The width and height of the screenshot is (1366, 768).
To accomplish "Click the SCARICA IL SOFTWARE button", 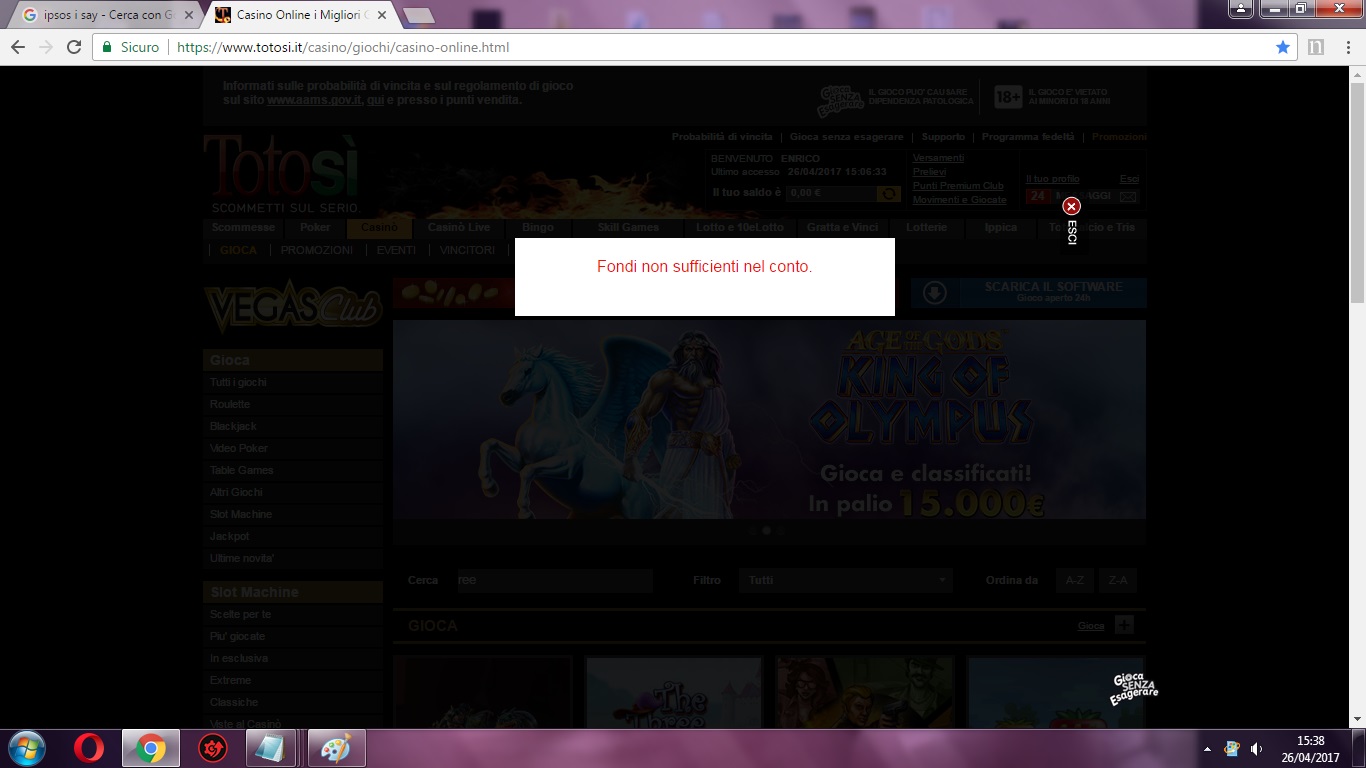I will 1028,292.
